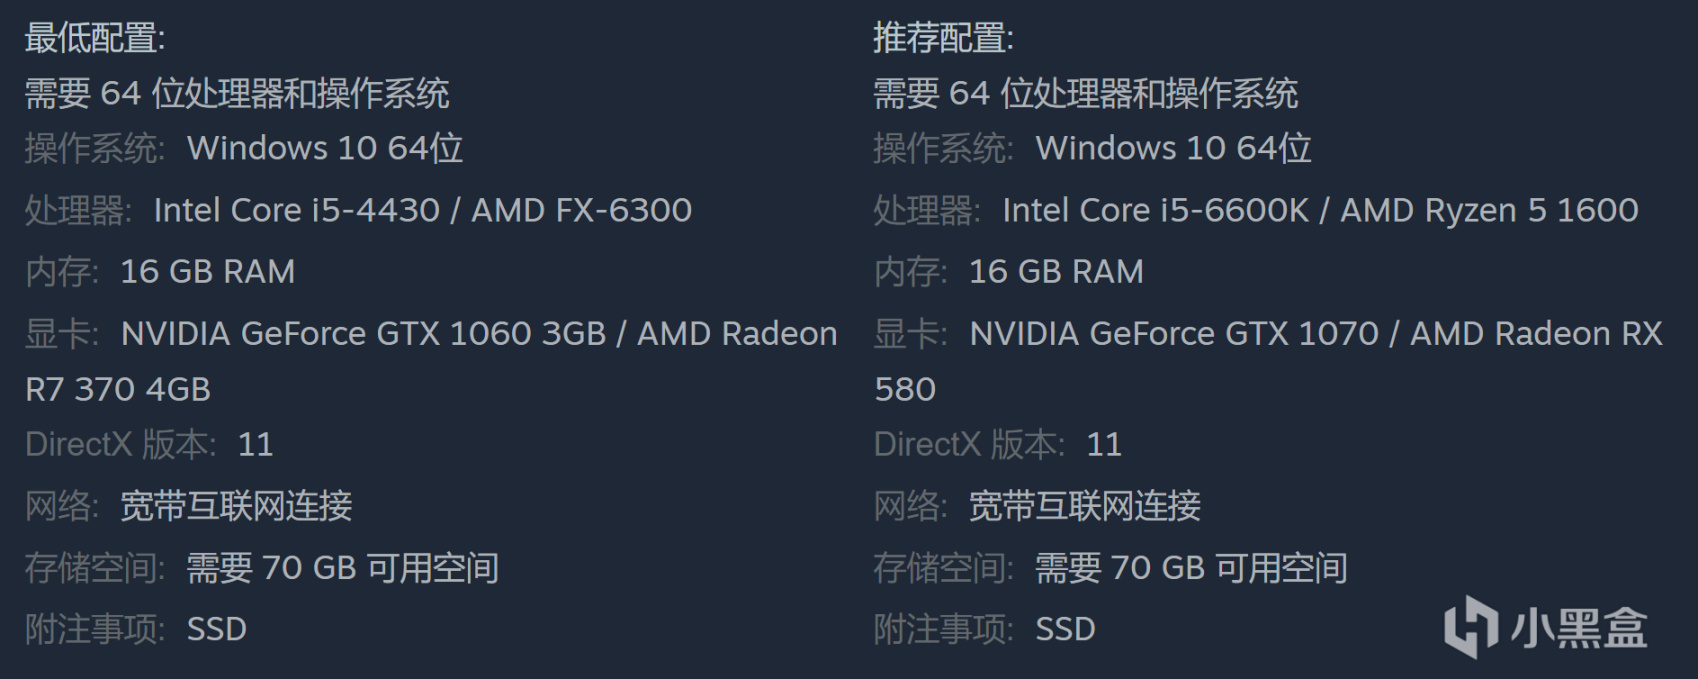The height and width of the screenshot is (679, 1698).
Task: Click minimum 操作系统 Windows 10 64位 value
Action: 325,148
